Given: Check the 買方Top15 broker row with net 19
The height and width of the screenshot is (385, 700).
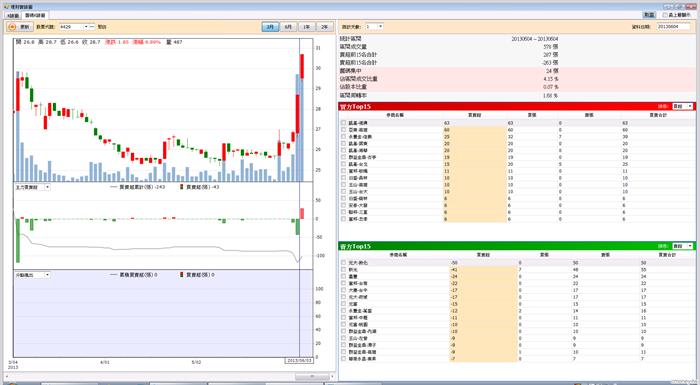Looking at the screenshot, I should [343, 157].
